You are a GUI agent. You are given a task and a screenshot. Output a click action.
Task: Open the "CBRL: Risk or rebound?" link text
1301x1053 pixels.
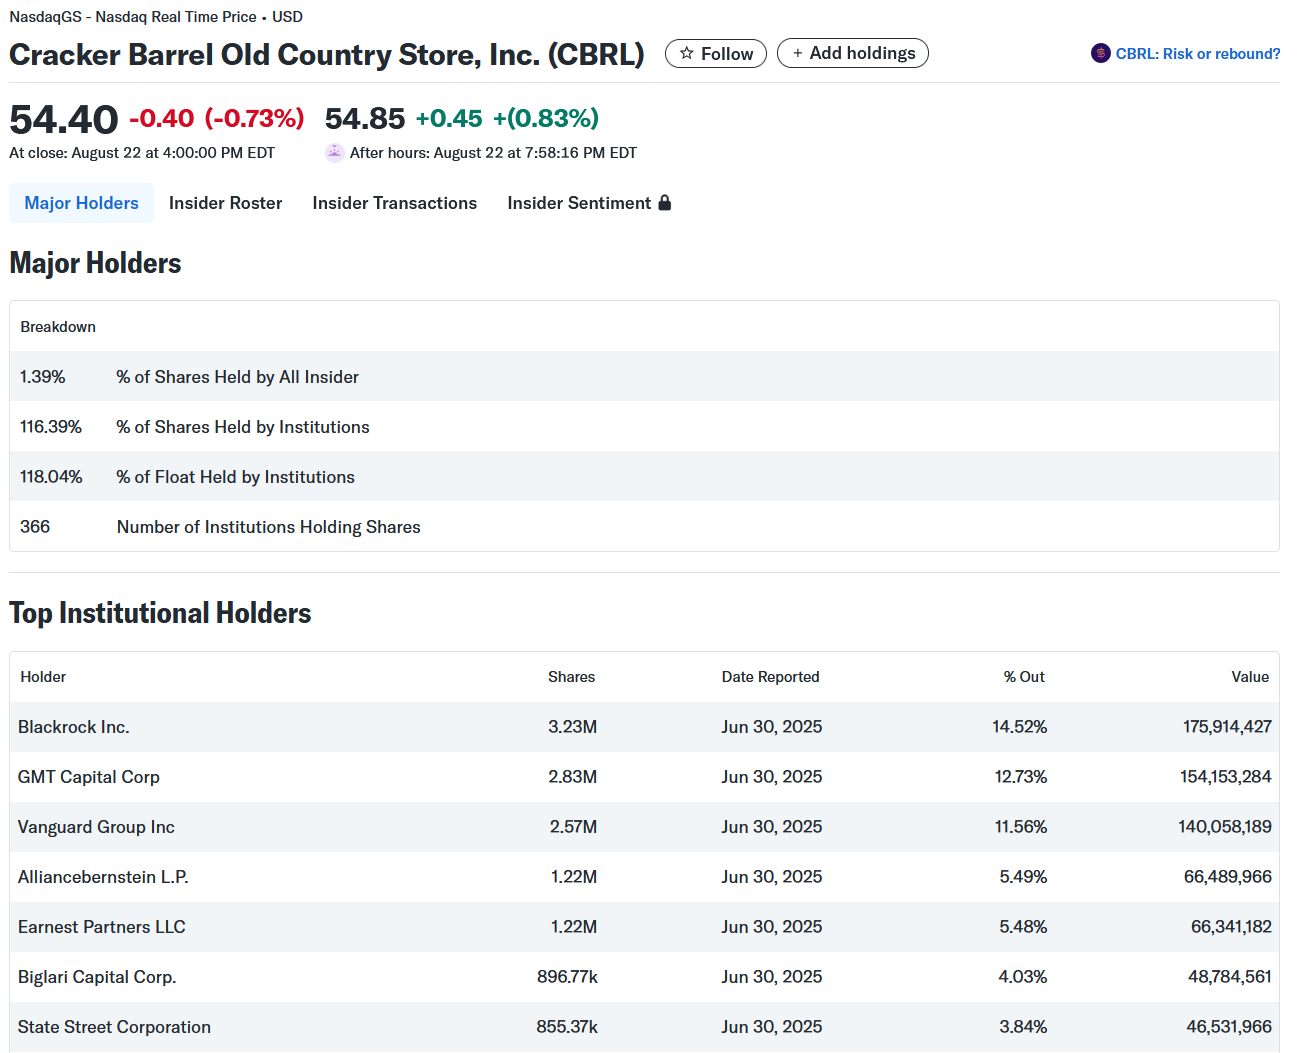1197,54
